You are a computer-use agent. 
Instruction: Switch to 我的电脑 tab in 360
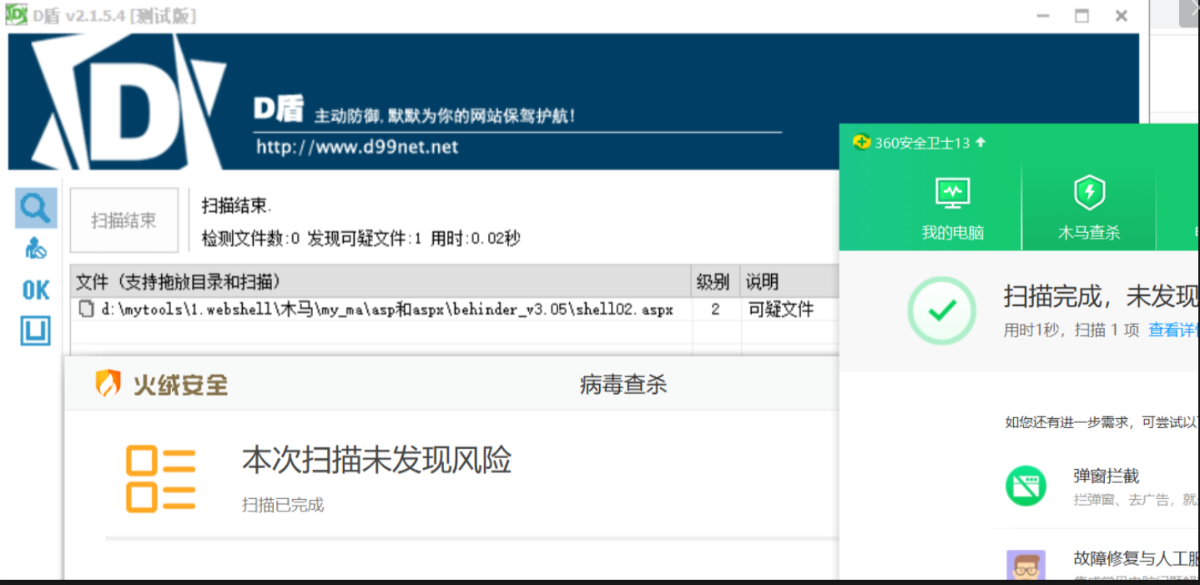[953, 207]
